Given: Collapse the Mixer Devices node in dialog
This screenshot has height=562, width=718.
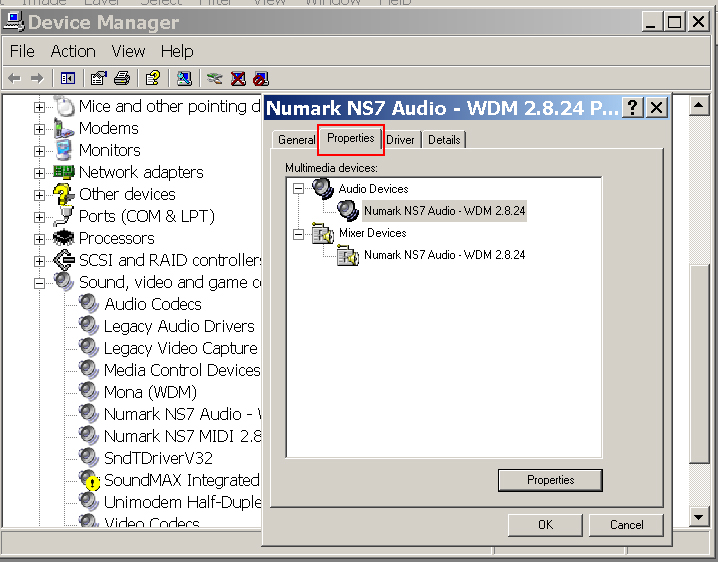Looking at the screenshot, I should [299, 235].
